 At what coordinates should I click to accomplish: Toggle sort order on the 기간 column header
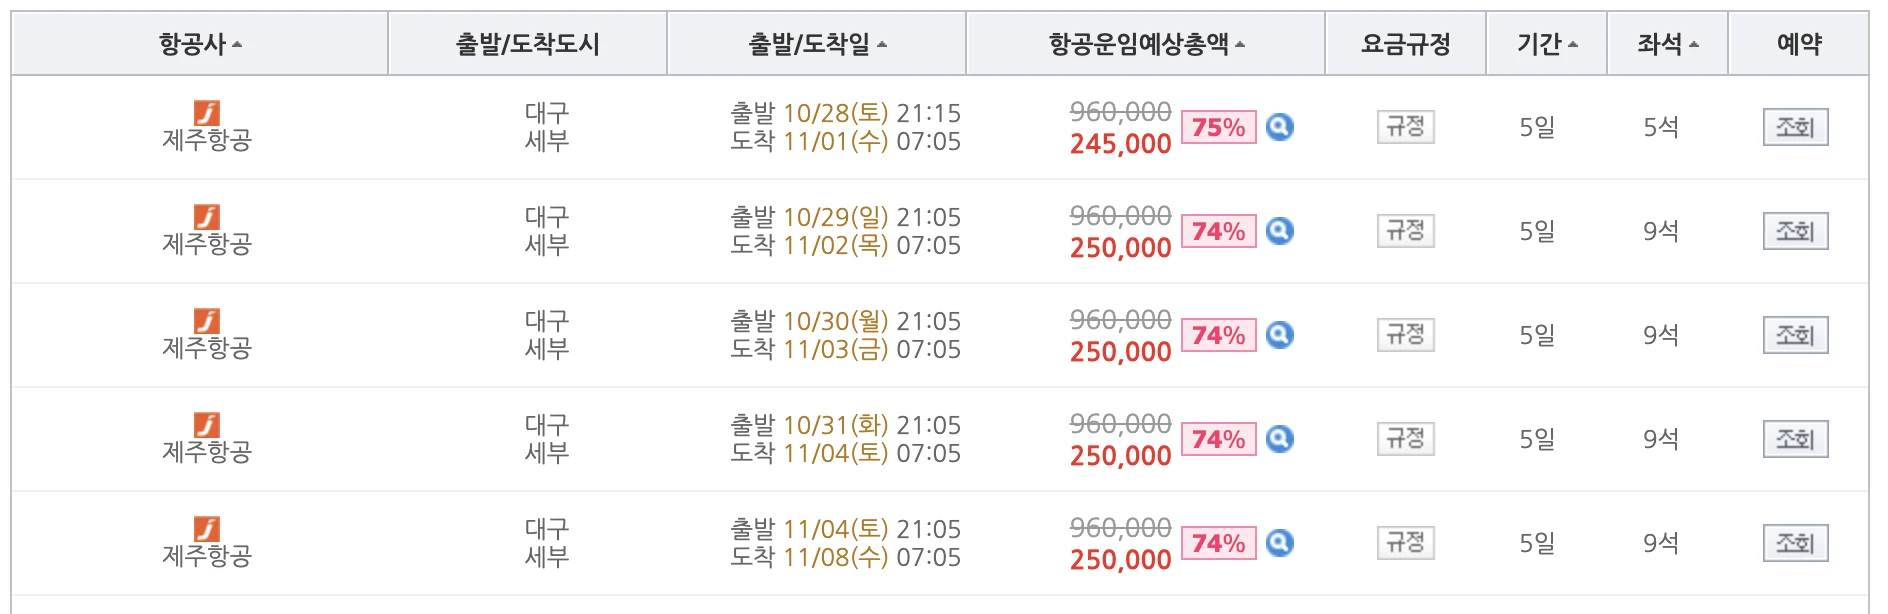pyautogui.click(x=1544, y=43)
